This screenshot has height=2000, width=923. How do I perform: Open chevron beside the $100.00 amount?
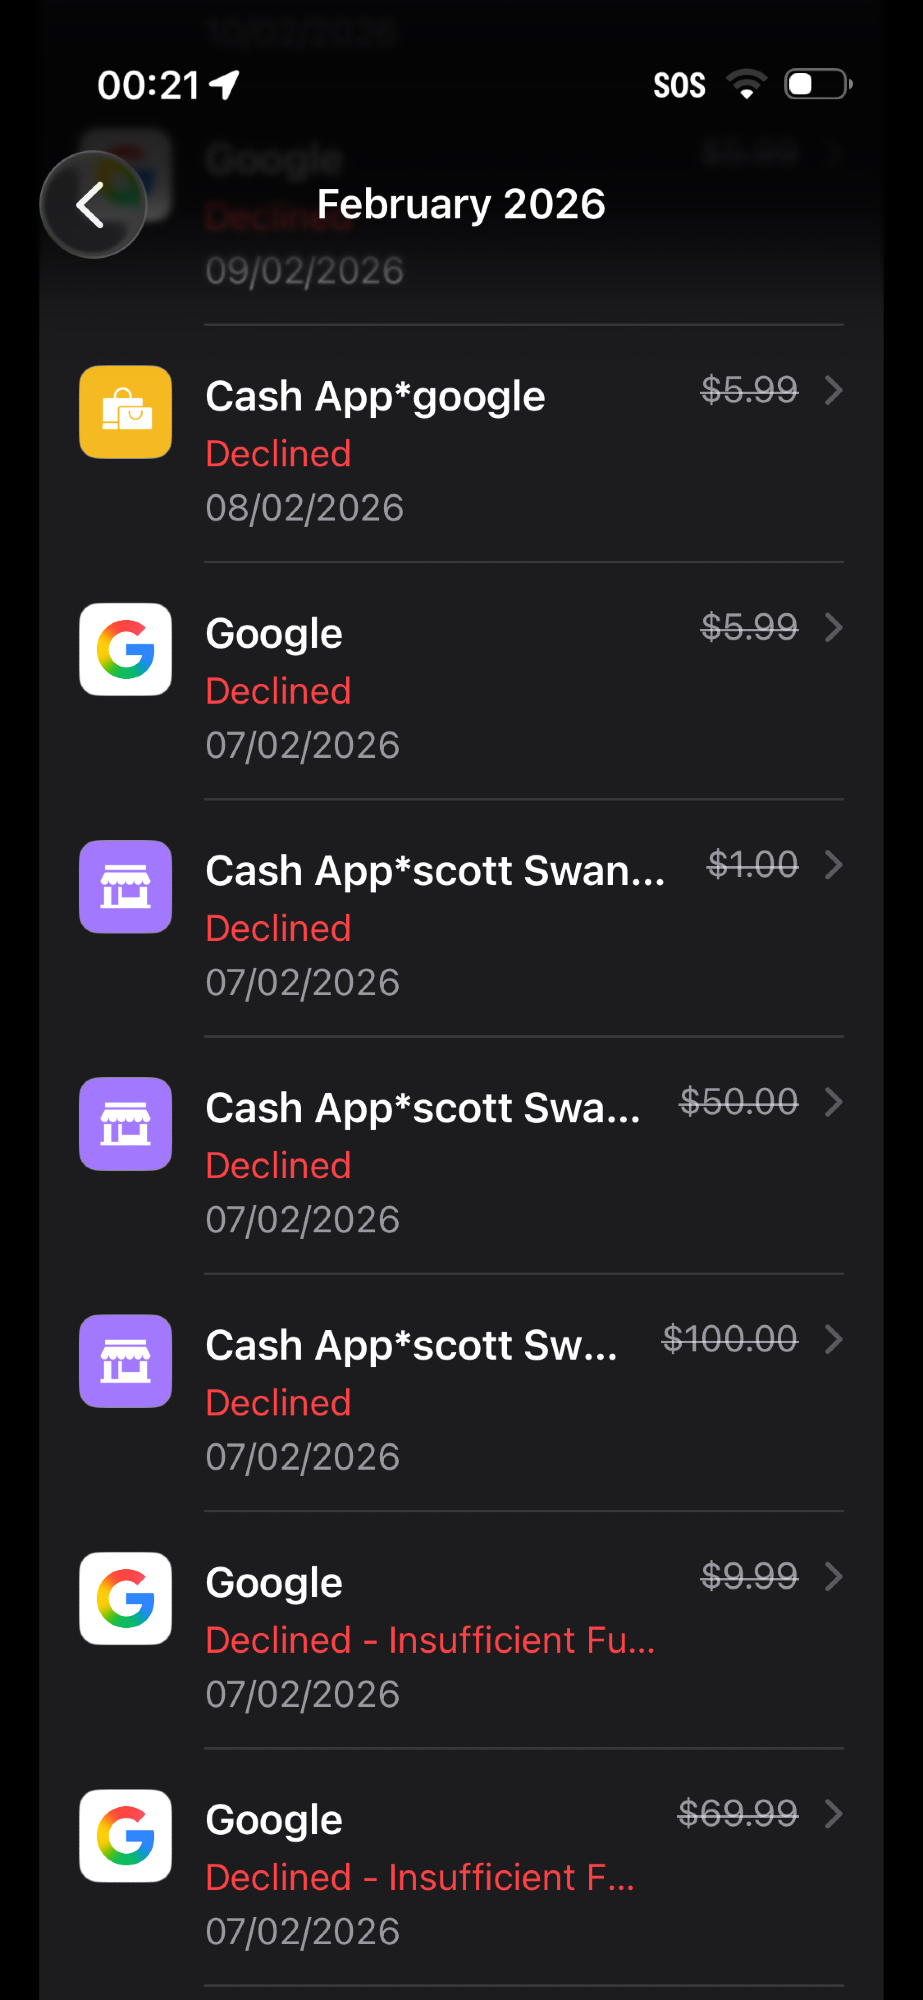[833, 1339]
